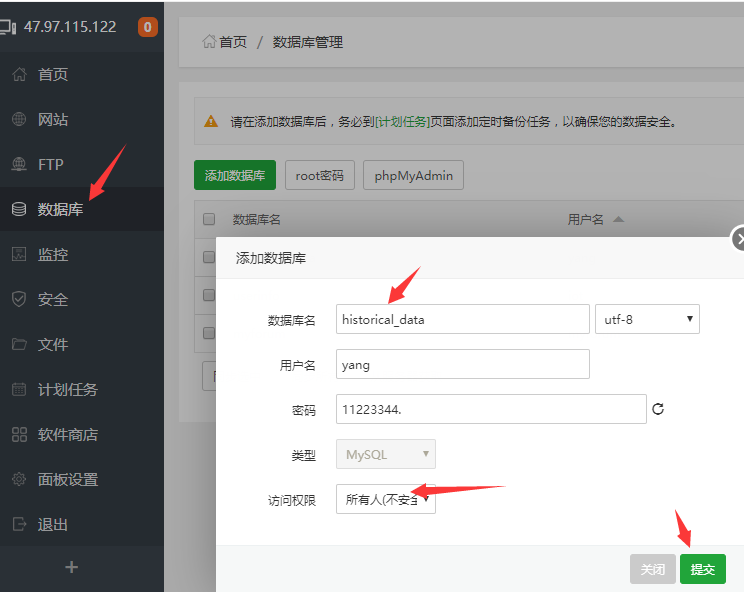Click the home icon in the sidebar

pyautogui.click(x=19, y=74)
